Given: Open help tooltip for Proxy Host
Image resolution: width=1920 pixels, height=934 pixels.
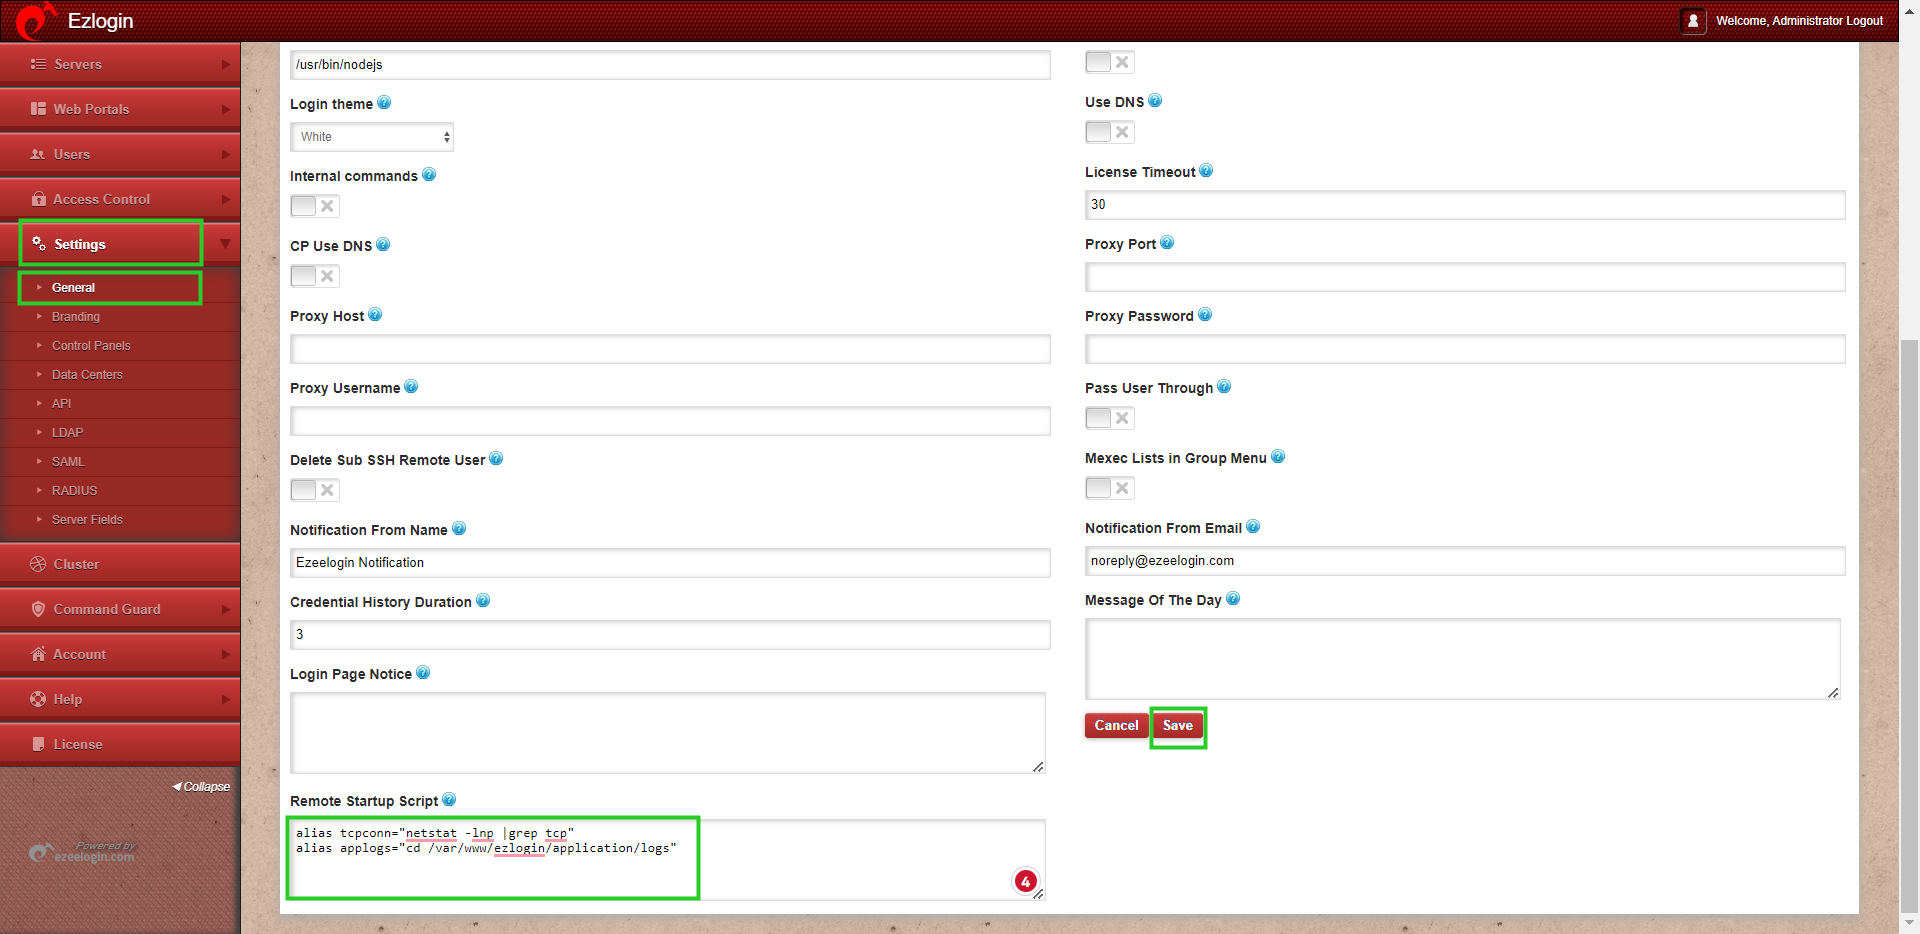Looking at the screenshot, I should [x=375, y=315].
